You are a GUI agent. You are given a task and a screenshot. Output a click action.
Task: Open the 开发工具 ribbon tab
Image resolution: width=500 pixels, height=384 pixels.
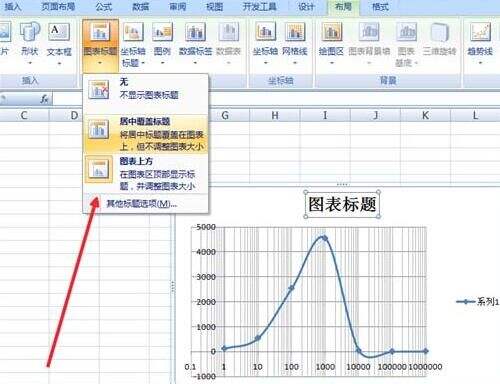coord(259,7)
